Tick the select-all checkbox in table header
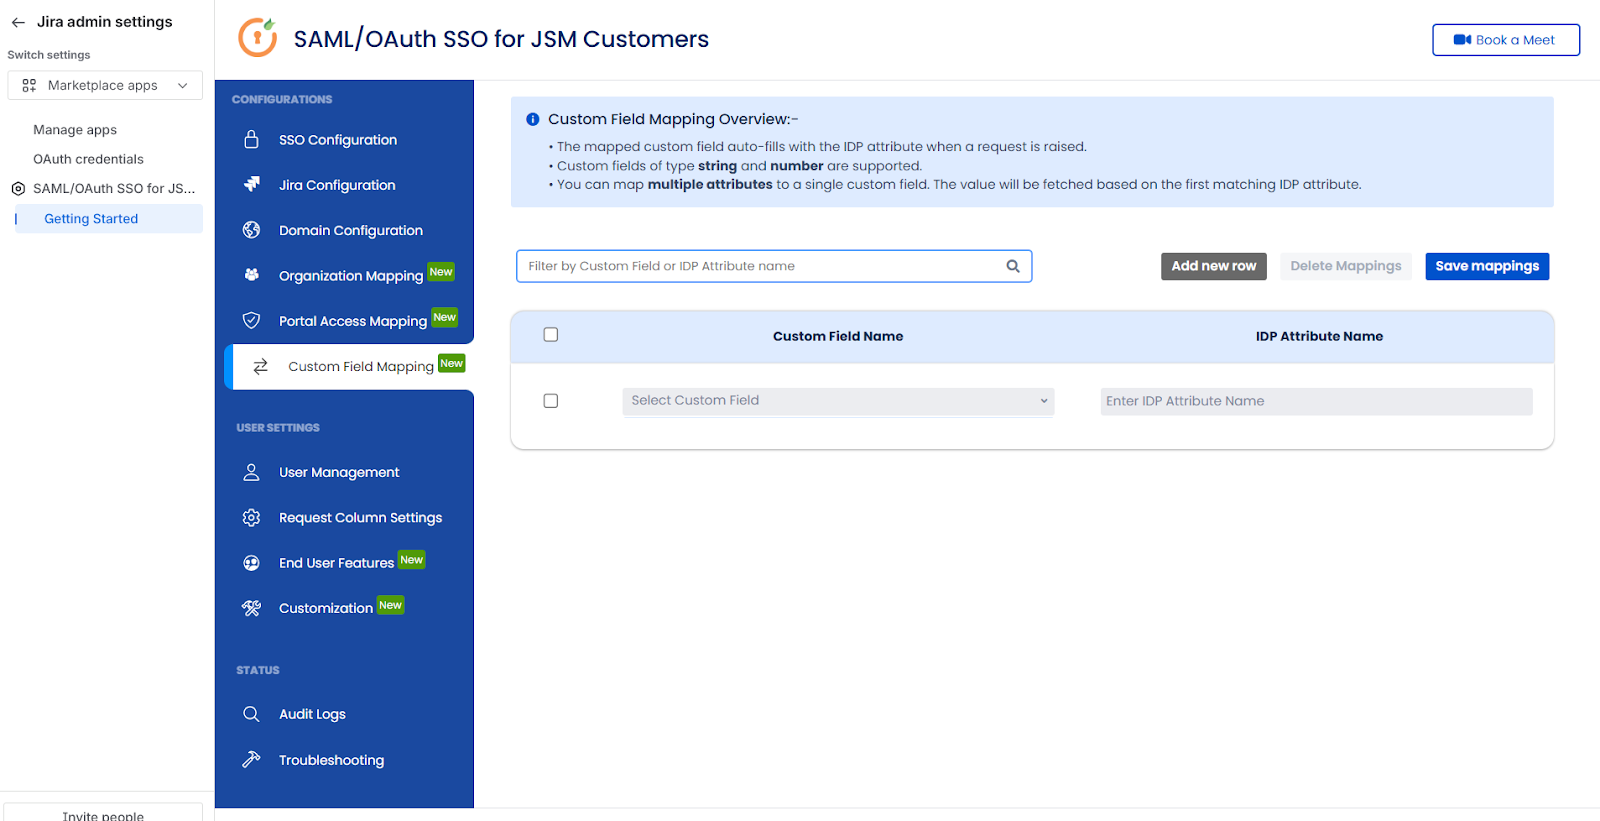Image resolution: width=1600 pixels, height=821 pixels. pos(551,335)
